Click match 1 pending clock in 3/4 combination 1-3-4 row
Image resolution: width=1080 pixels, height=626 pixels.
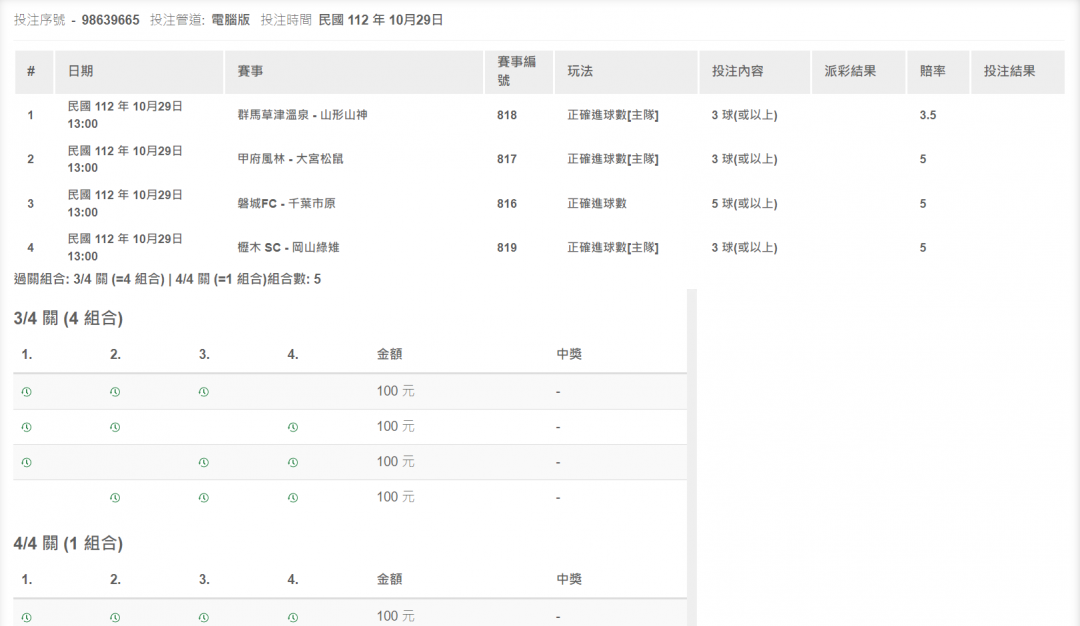pos(26,462)
